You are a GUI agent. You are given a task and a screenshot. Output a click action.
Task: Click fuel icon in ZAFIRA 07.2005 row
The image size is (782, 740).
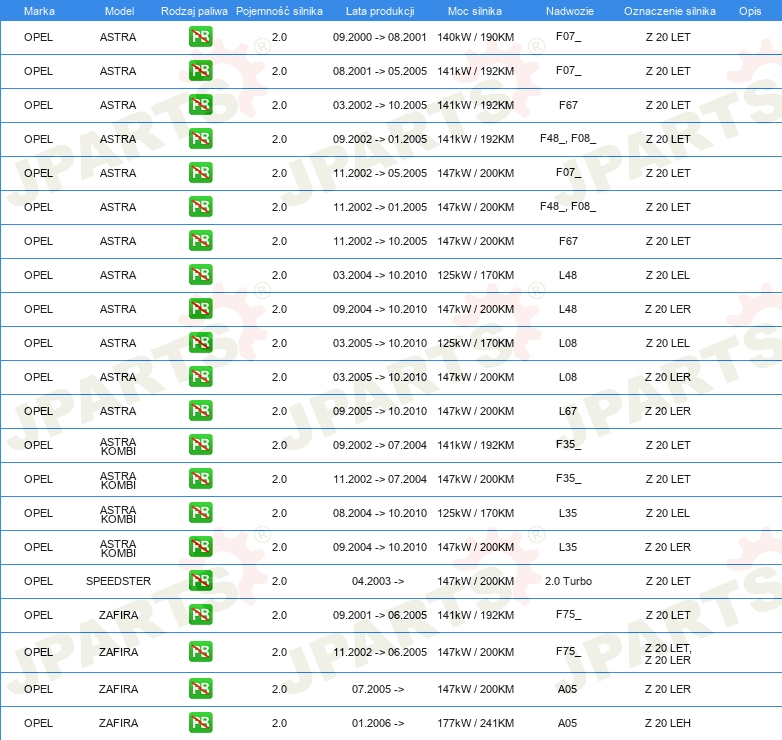[200, 689]
